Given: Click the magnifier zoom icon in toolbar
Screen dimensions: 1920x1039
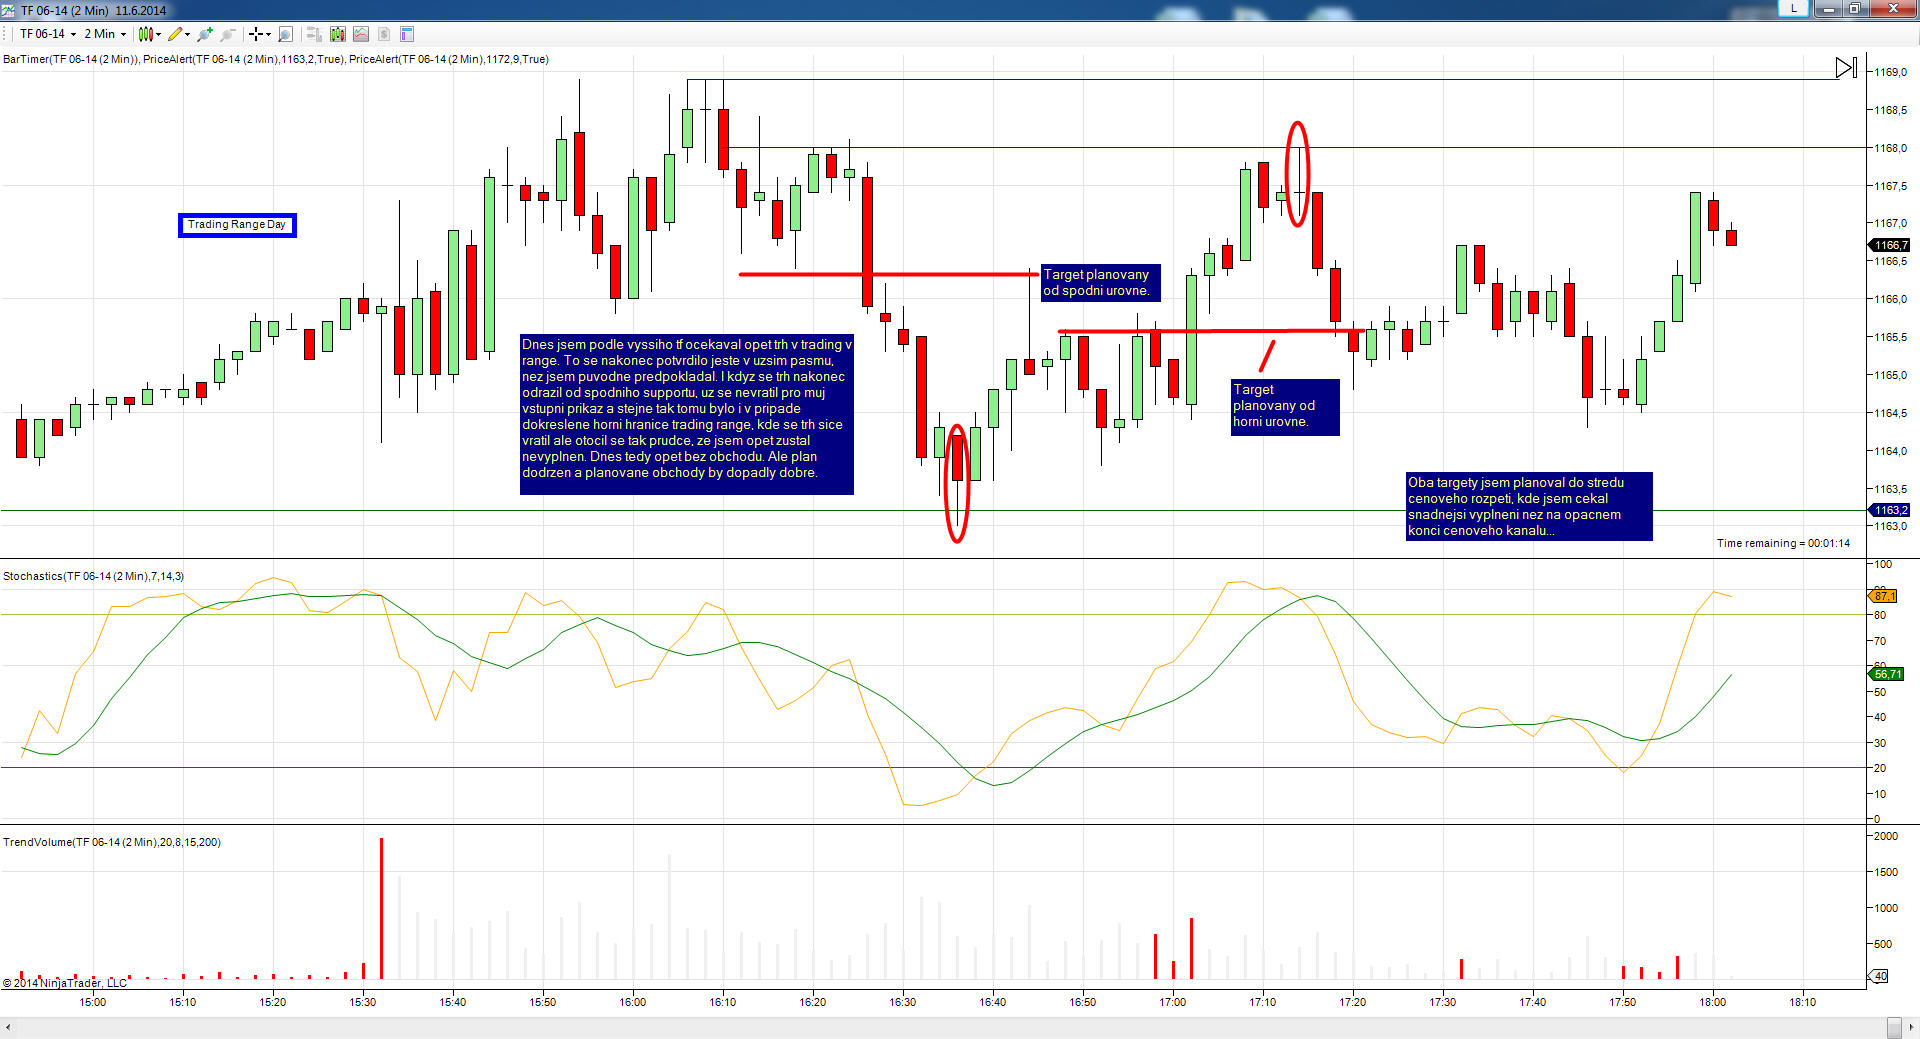Looking at the screenshot, I should pos(285,34).
